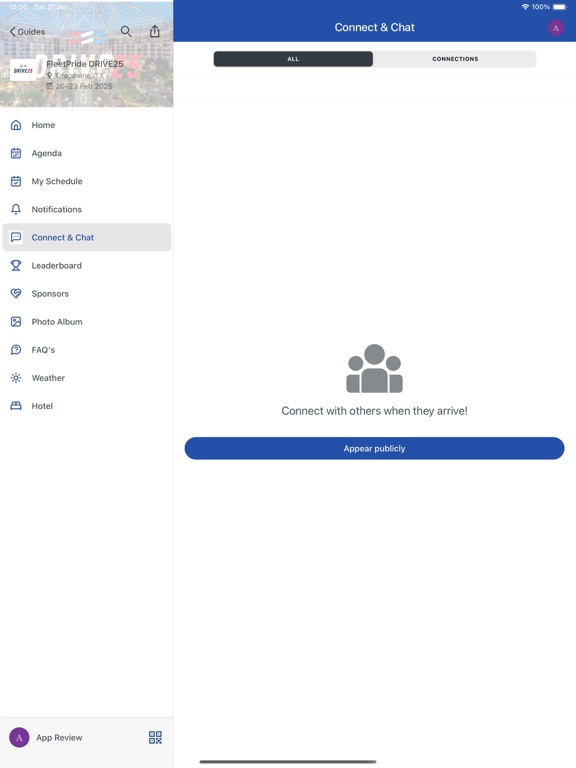
Task: Tap the share icon in header
Action: pos(155,31)
